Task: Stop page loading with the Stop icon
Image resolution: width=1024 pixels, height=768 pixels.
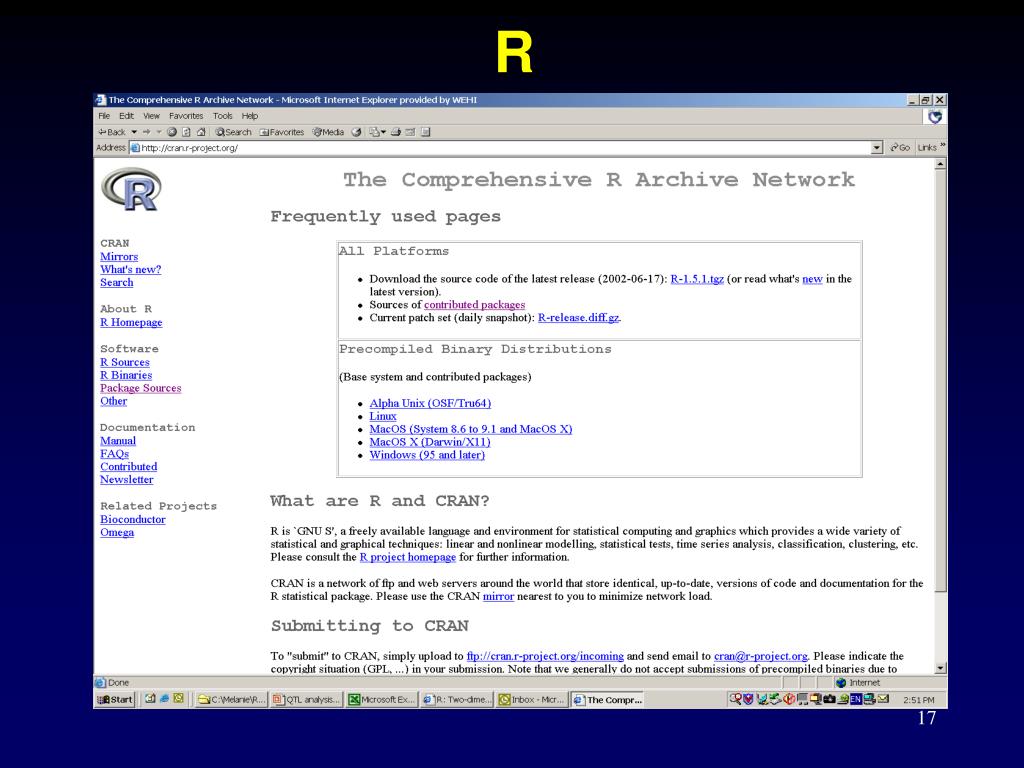Action: [x=172, y=132]
